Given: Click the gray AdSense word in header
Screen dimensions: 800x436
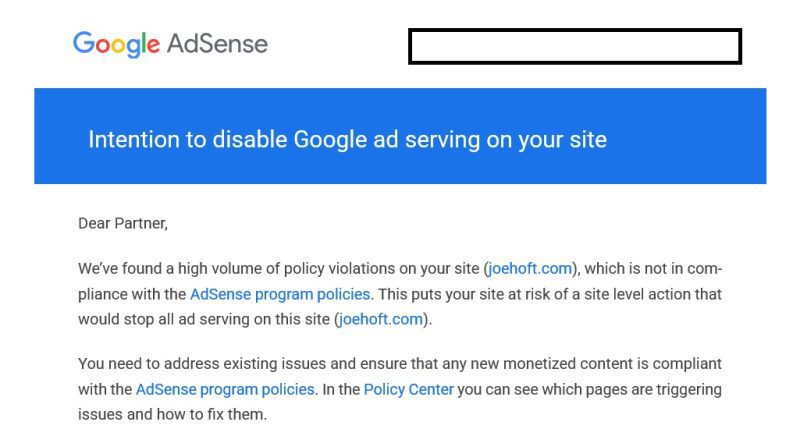Looking at the screenshot, I should 217,44.
